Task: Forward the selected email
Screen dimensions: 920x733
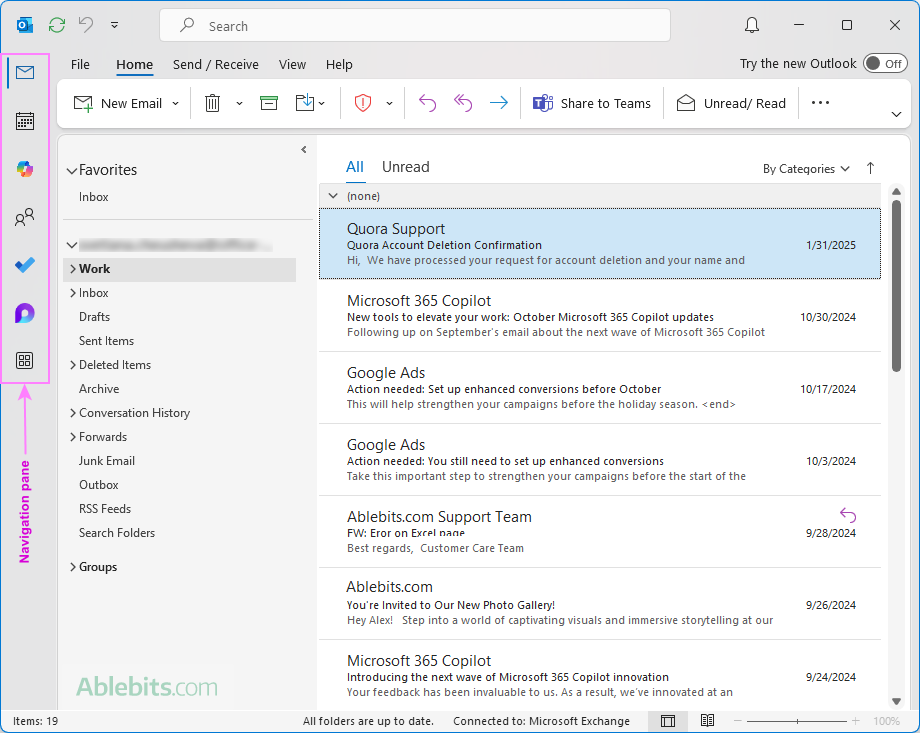Action: [499, 102]
